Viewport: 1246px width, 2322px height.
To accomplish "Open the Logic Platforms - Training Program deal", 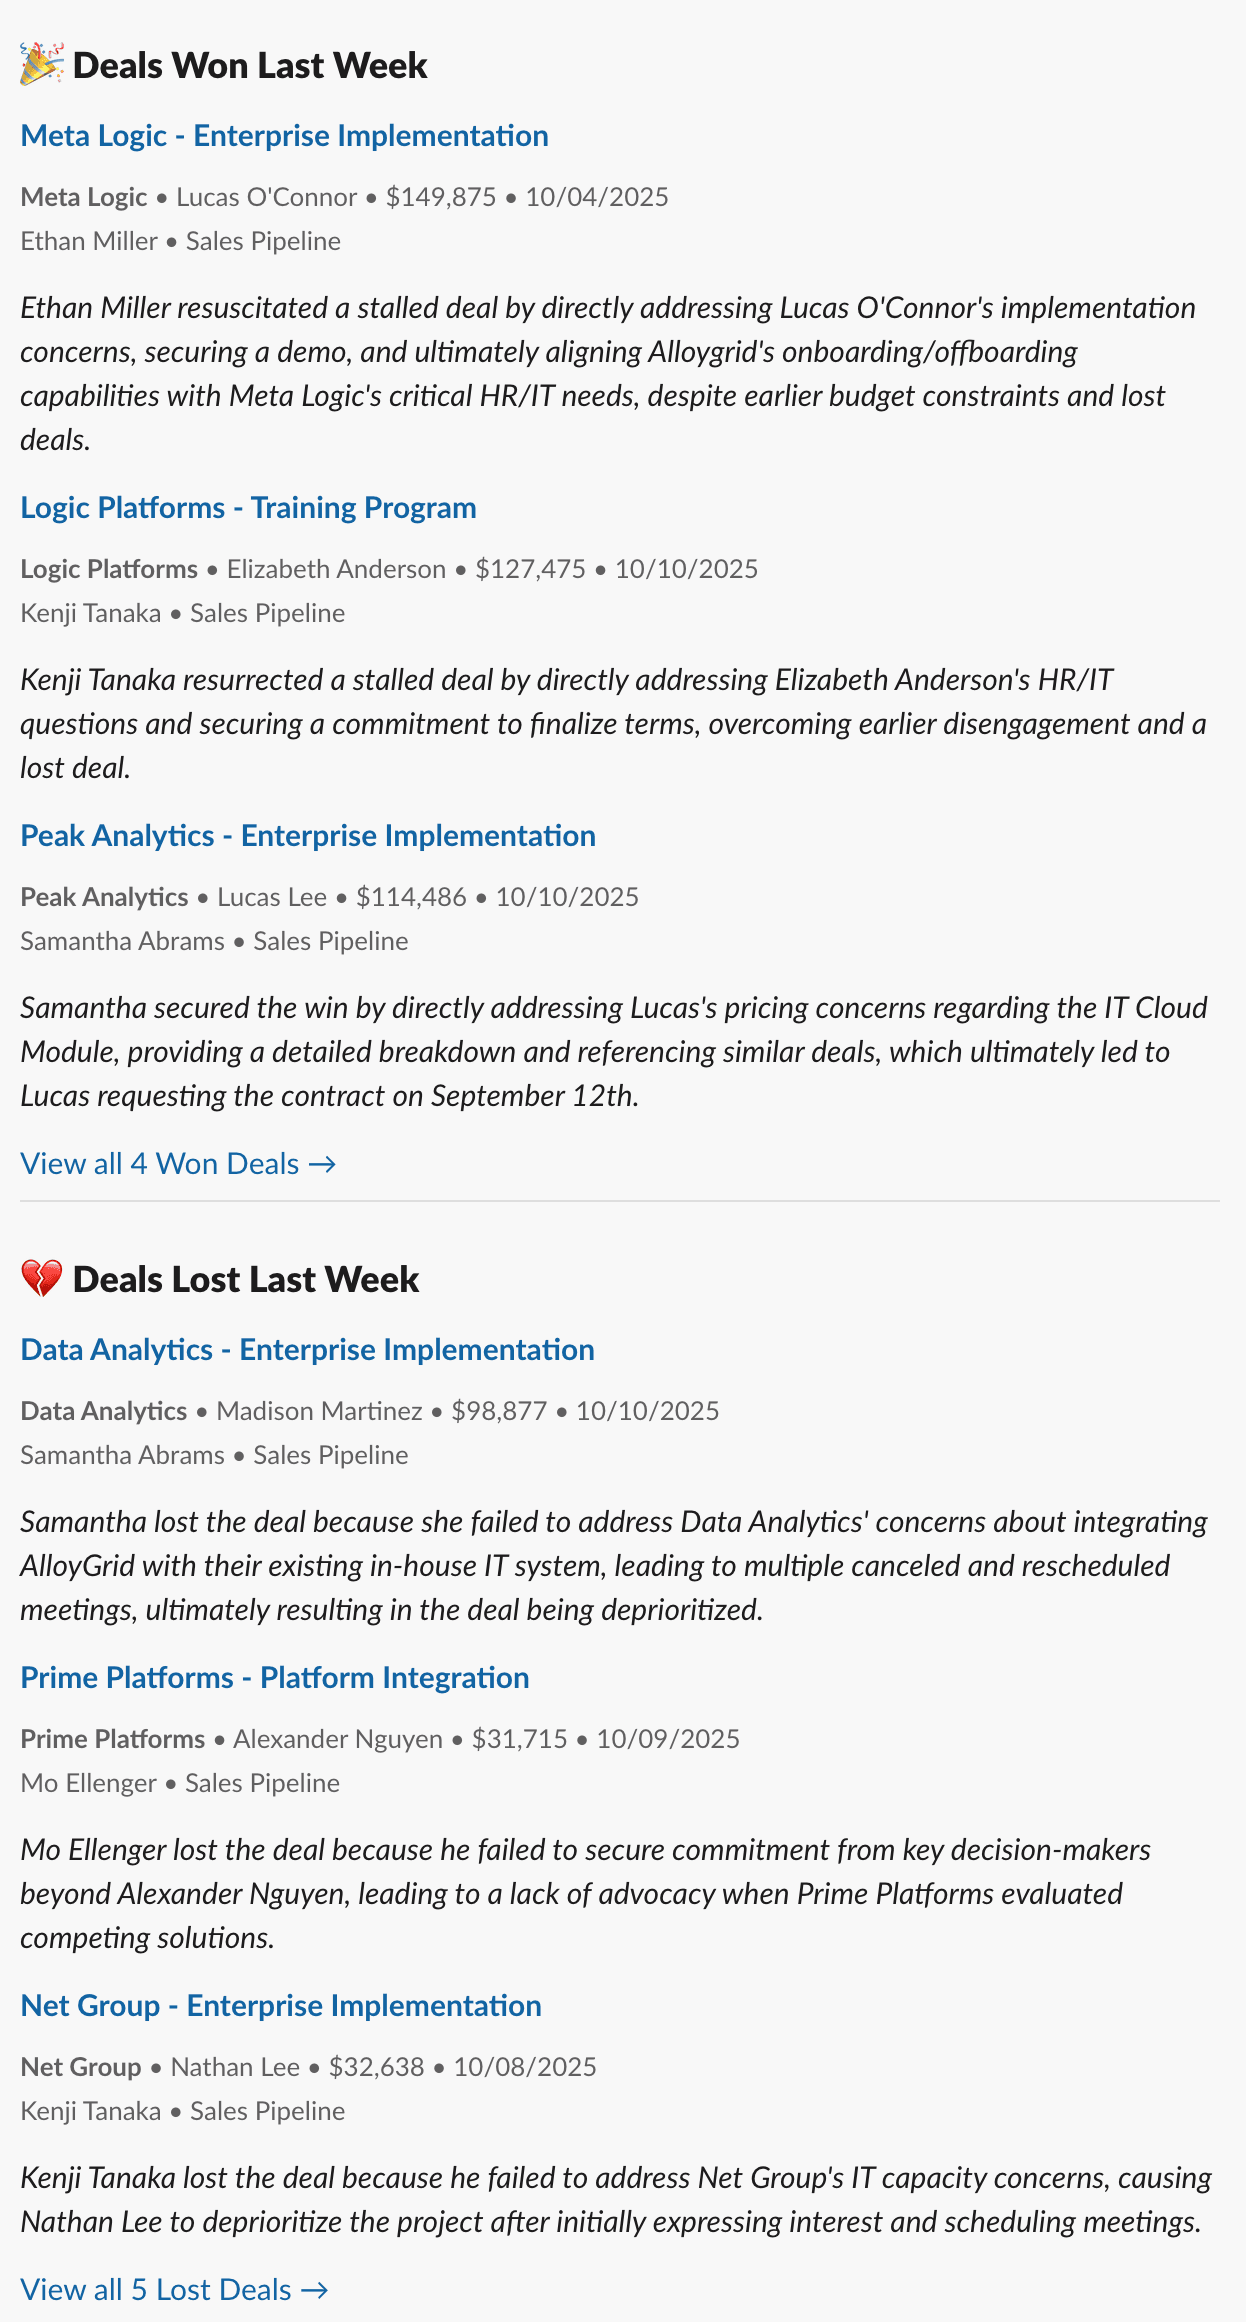I will [x=248, y=508].
